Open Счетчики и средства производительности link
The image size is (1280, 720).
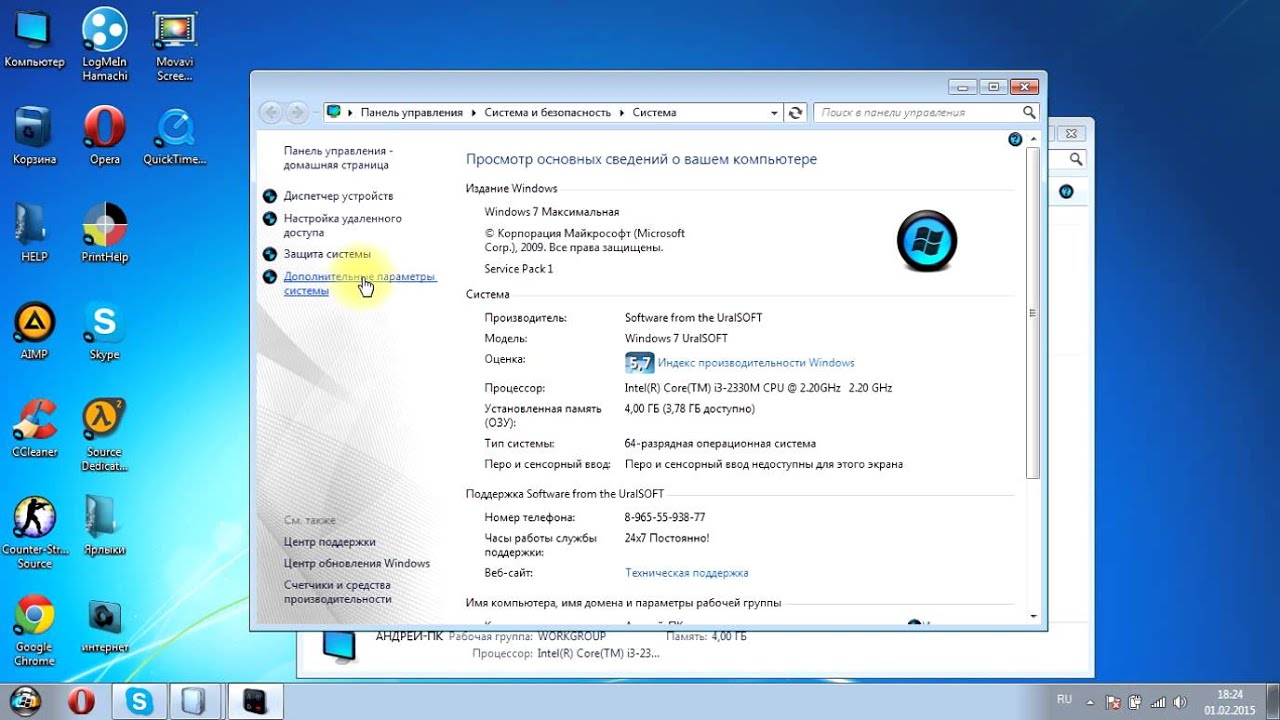click(x=338, y=592)
